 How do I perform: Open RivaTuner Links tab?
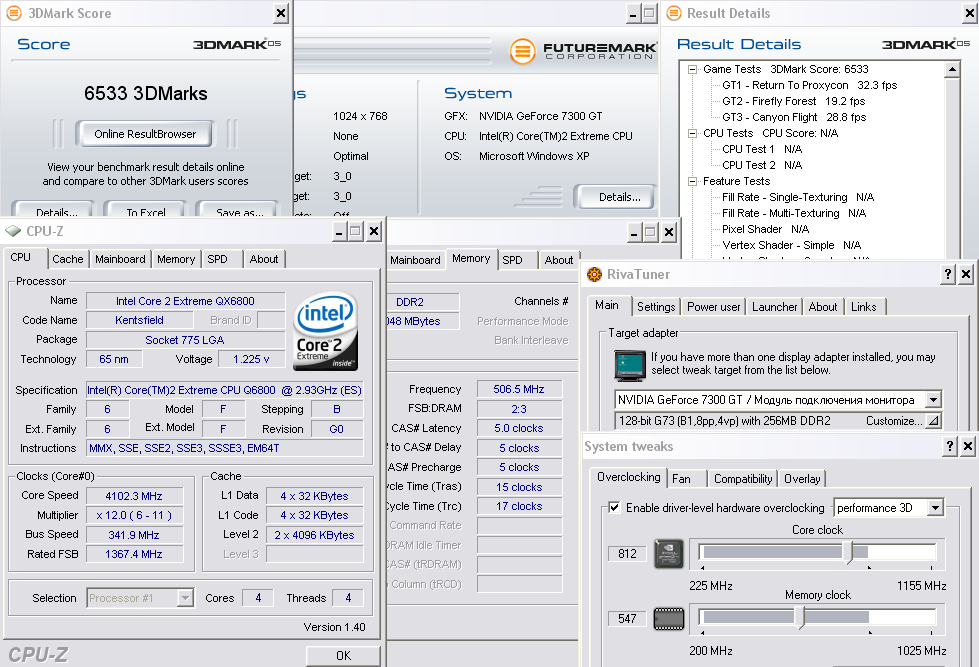pyautogui.click(x=863, y=307)
